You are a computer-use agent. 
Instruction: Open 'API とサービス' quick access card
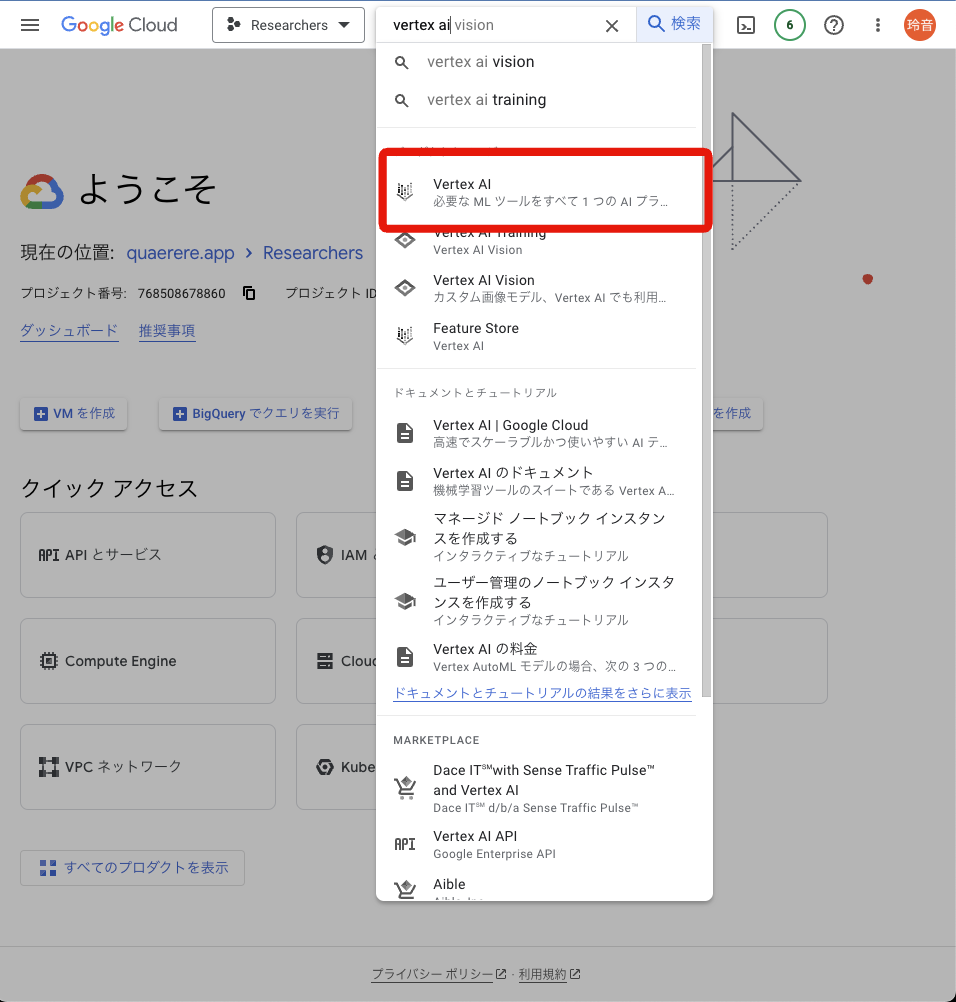[x=148, y=555]
